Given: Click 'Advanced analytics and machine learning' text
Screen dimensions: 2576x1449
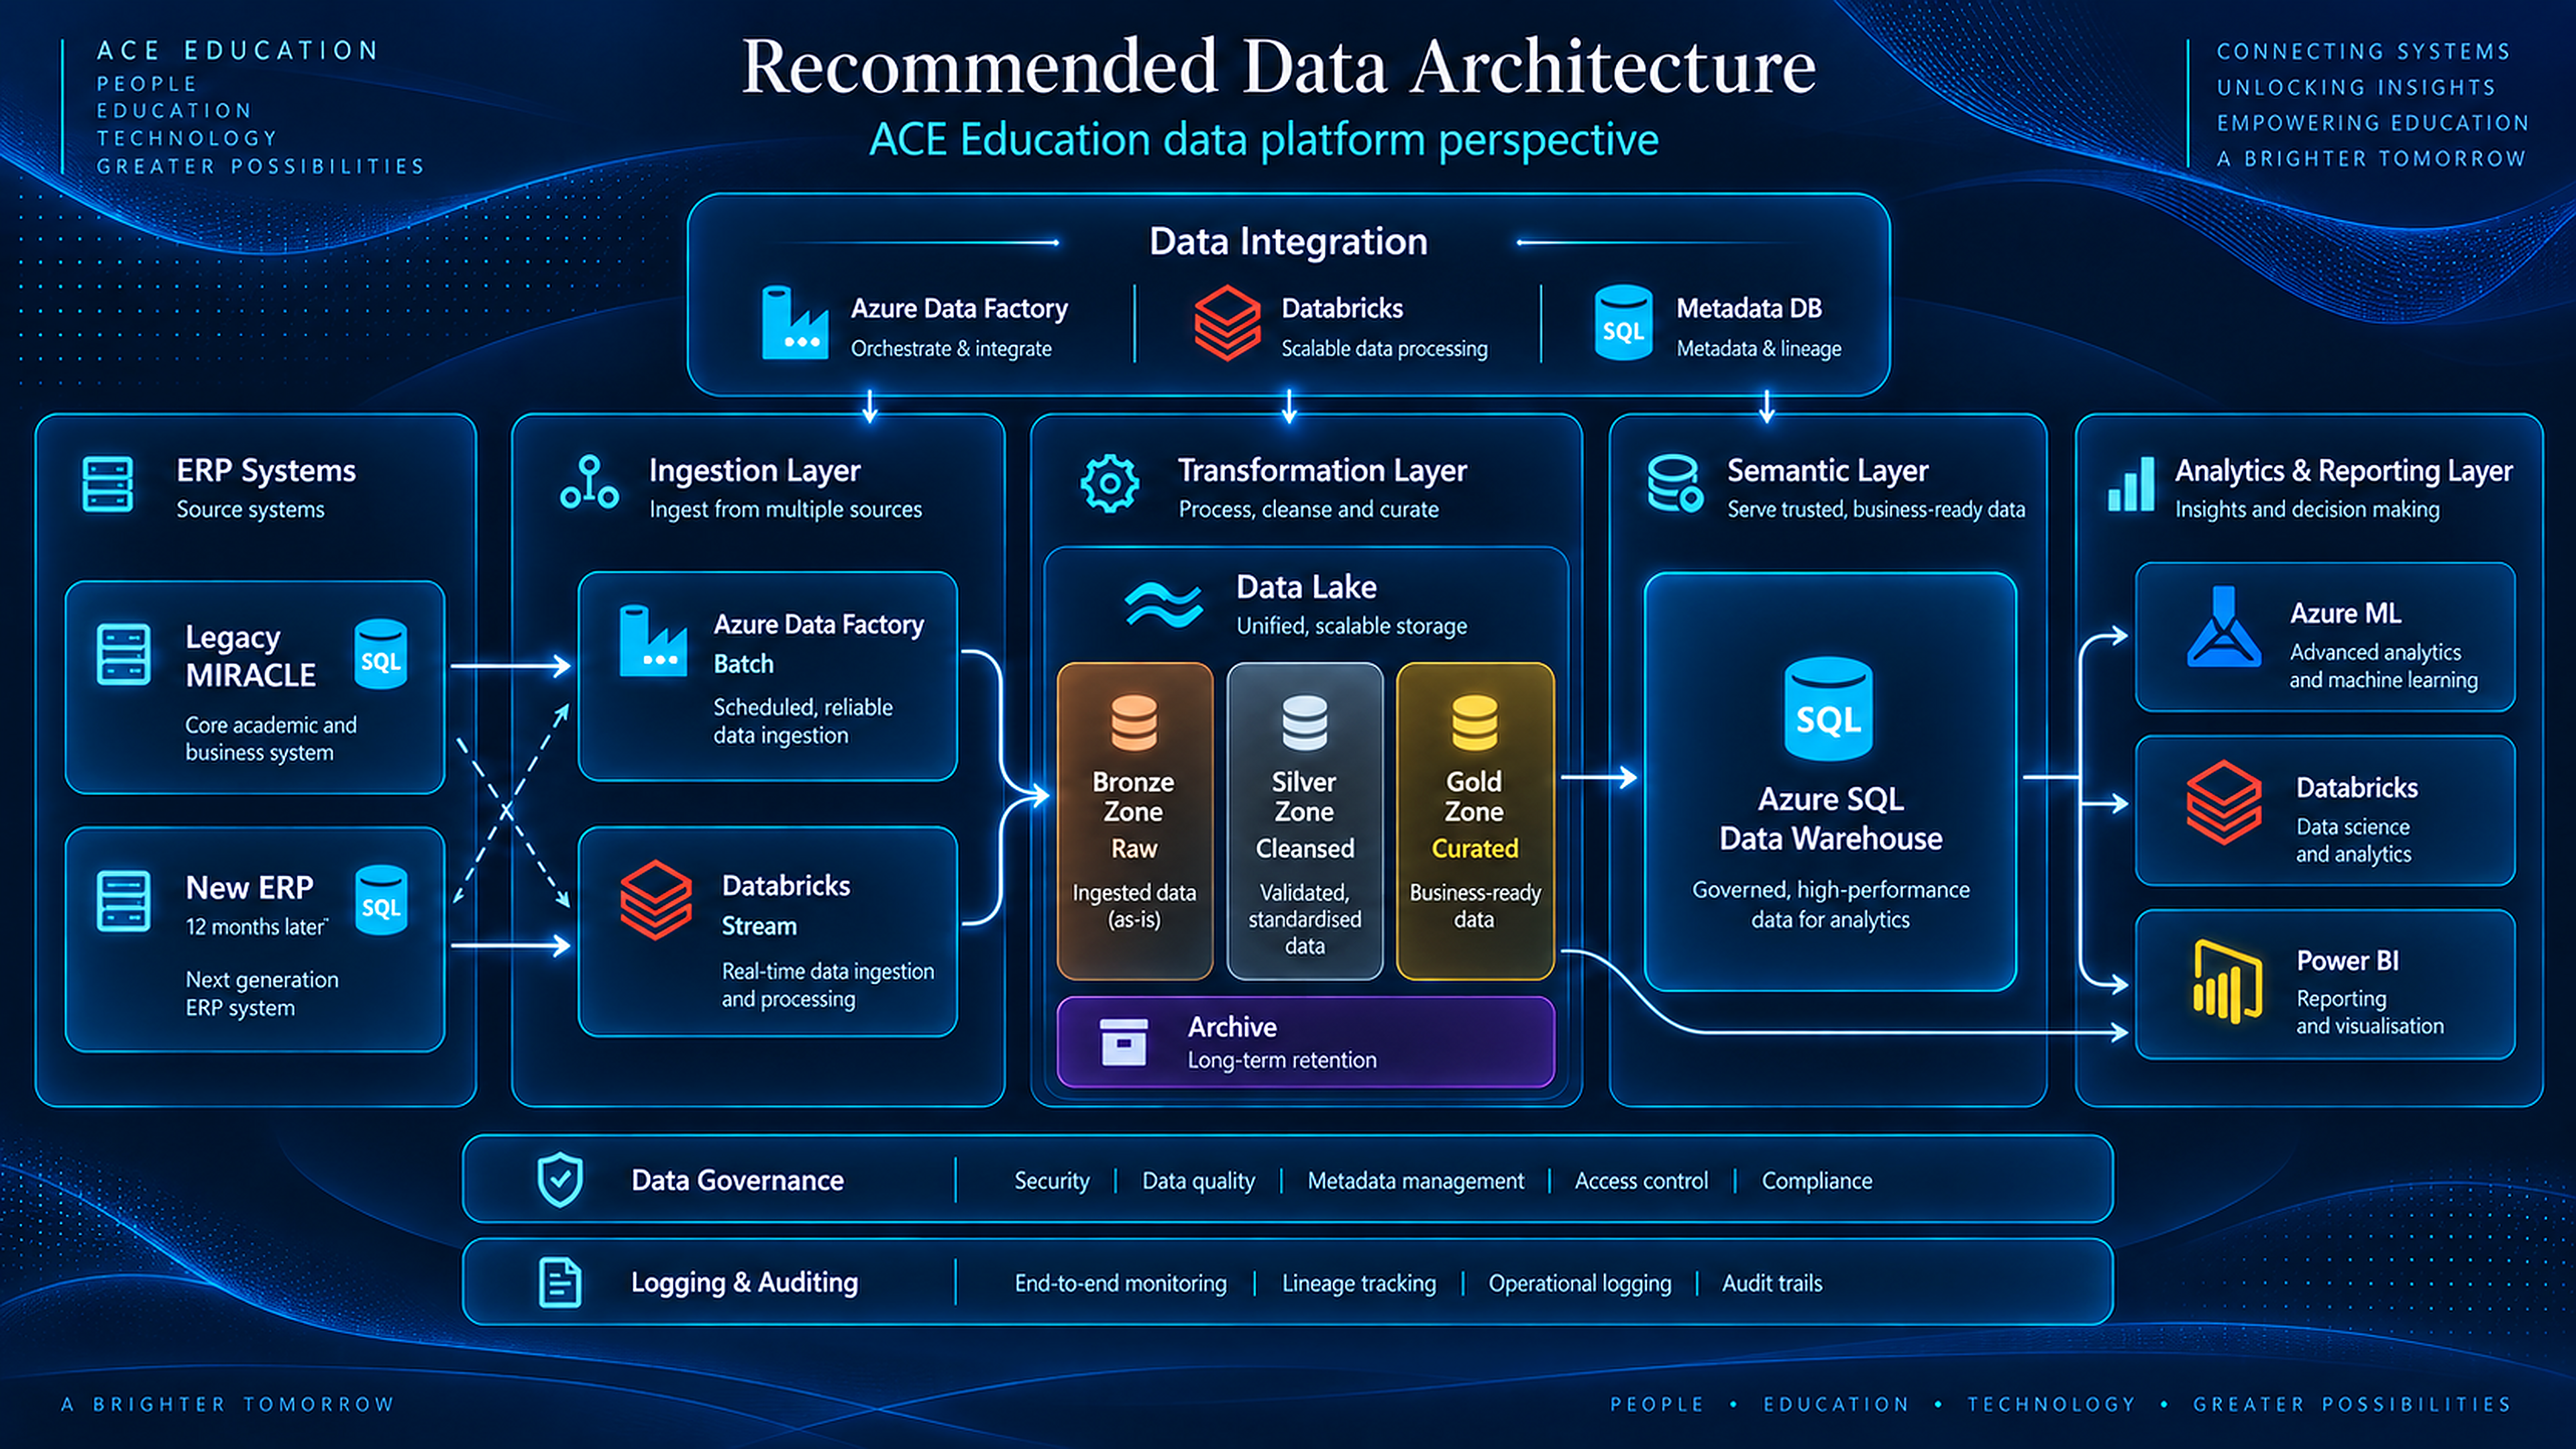Looking at the screenshot, I should (2383, 666).
